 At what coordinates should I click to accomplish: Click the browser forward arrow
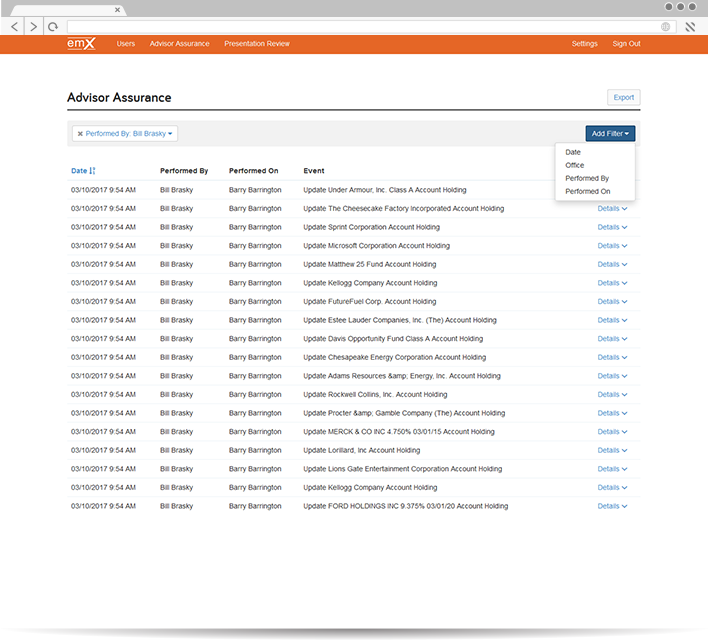click(x=33, y=27)
